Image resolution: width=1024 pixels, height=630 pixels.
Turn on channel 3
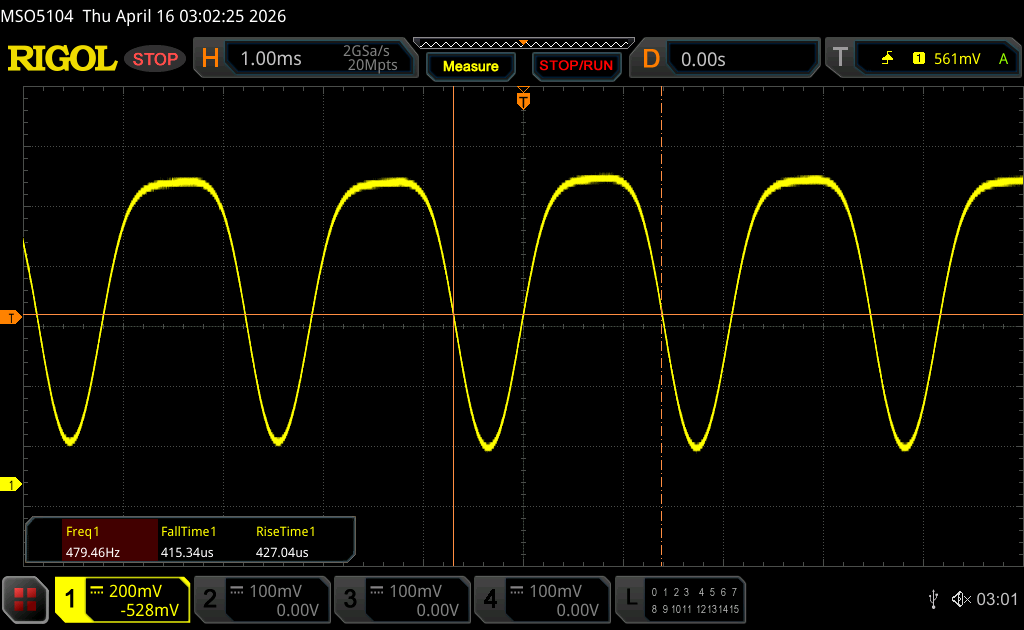point(401,599)
